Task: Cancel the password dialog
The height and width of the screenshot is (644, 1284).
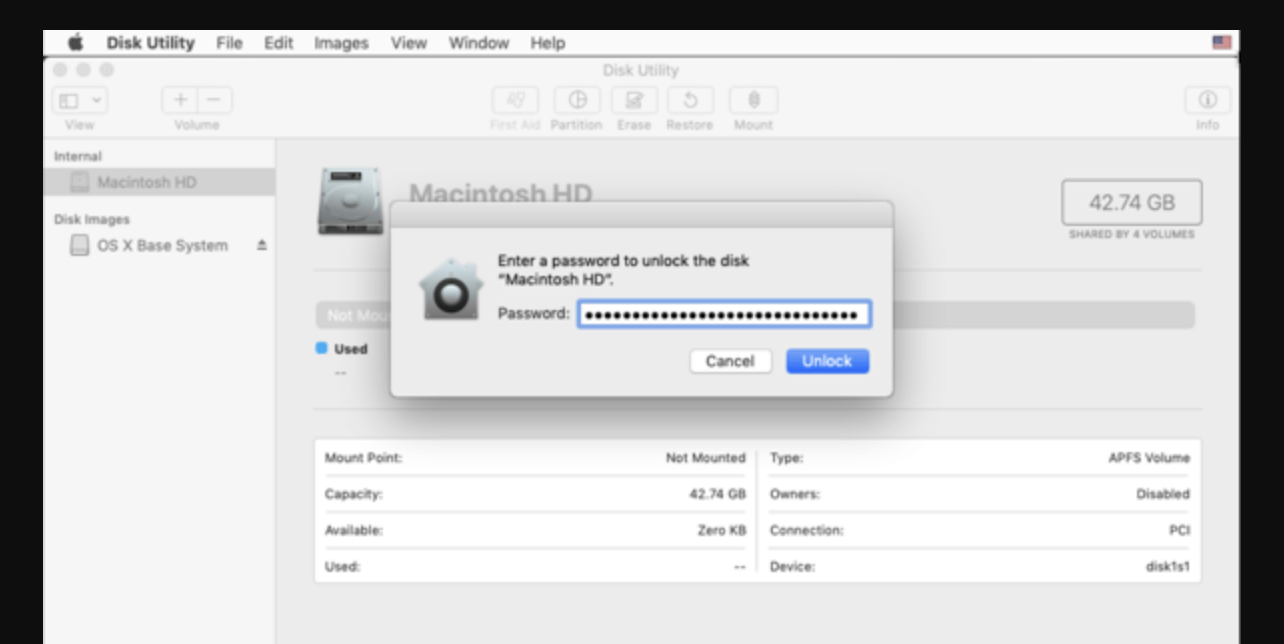Action: [x=731, y=361]
